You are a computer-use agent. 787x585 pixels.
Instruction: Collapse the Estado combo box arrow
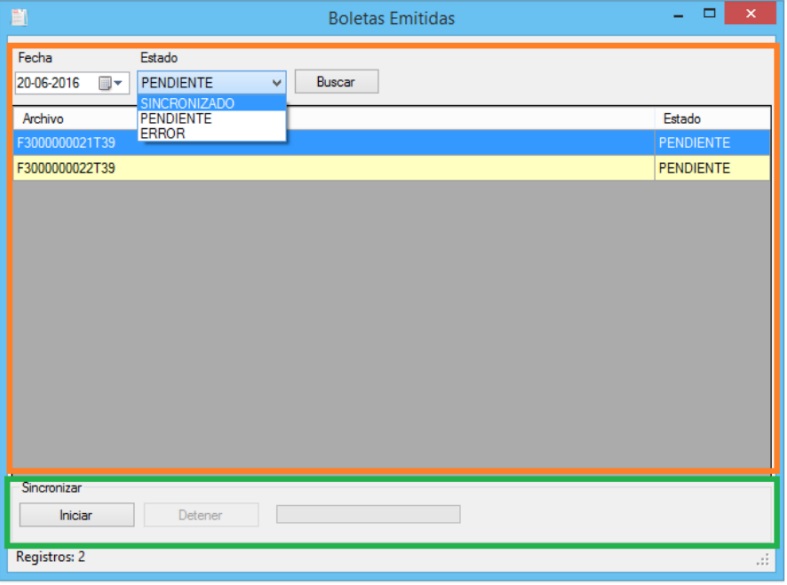(277, 83)
